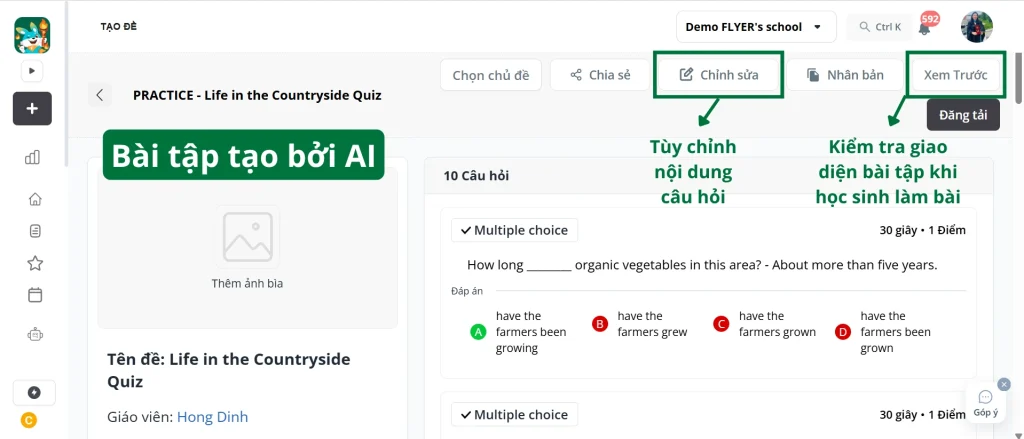Click the plus create button
Screen dimensions: 1024x439
[32, 108]
